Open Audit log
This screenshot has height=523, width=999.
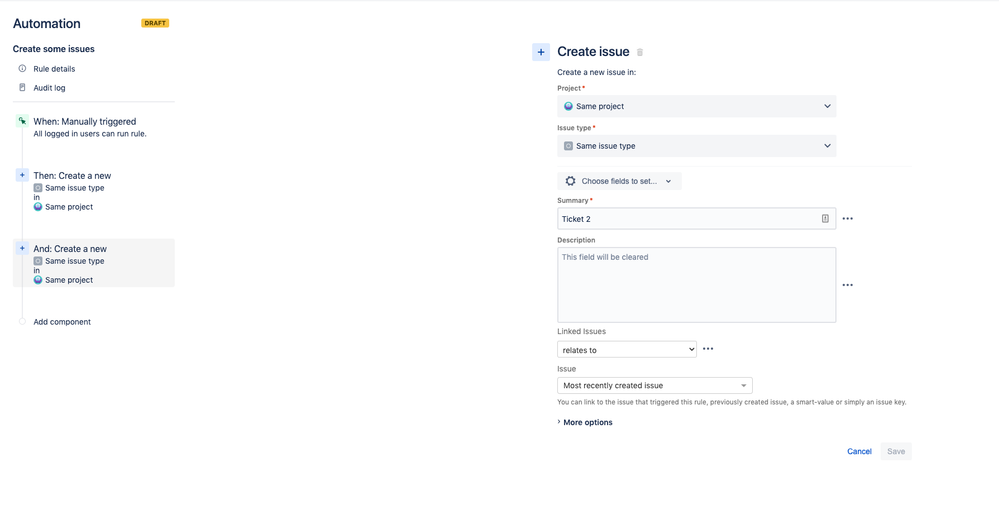coord(49,88)
